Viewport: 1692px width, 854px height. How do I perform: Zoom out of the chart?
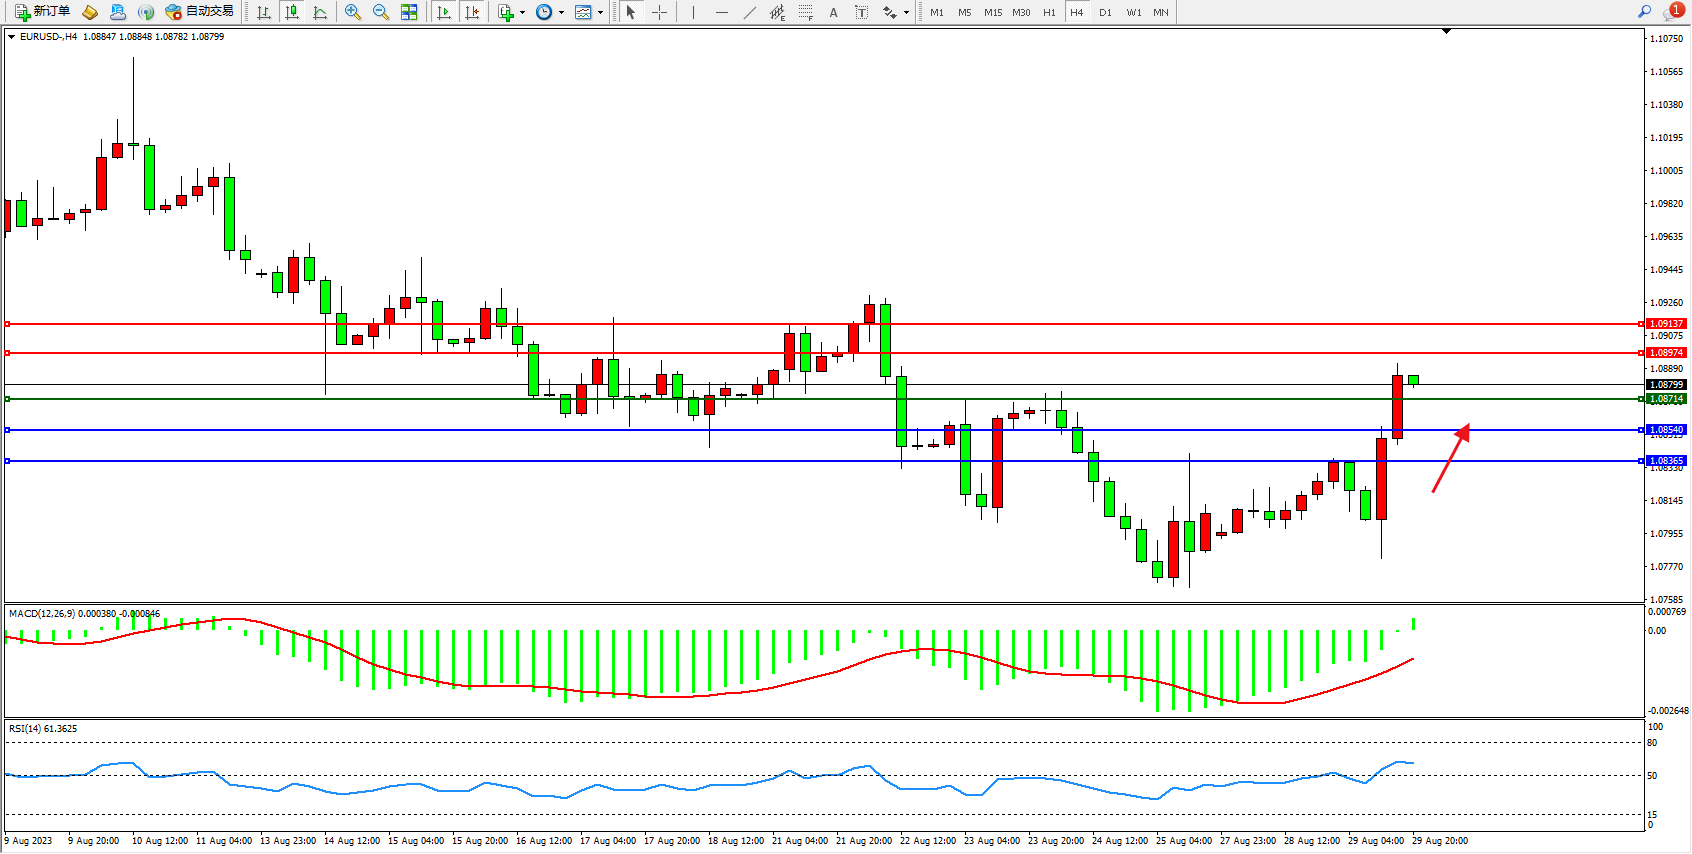(381, 12)
